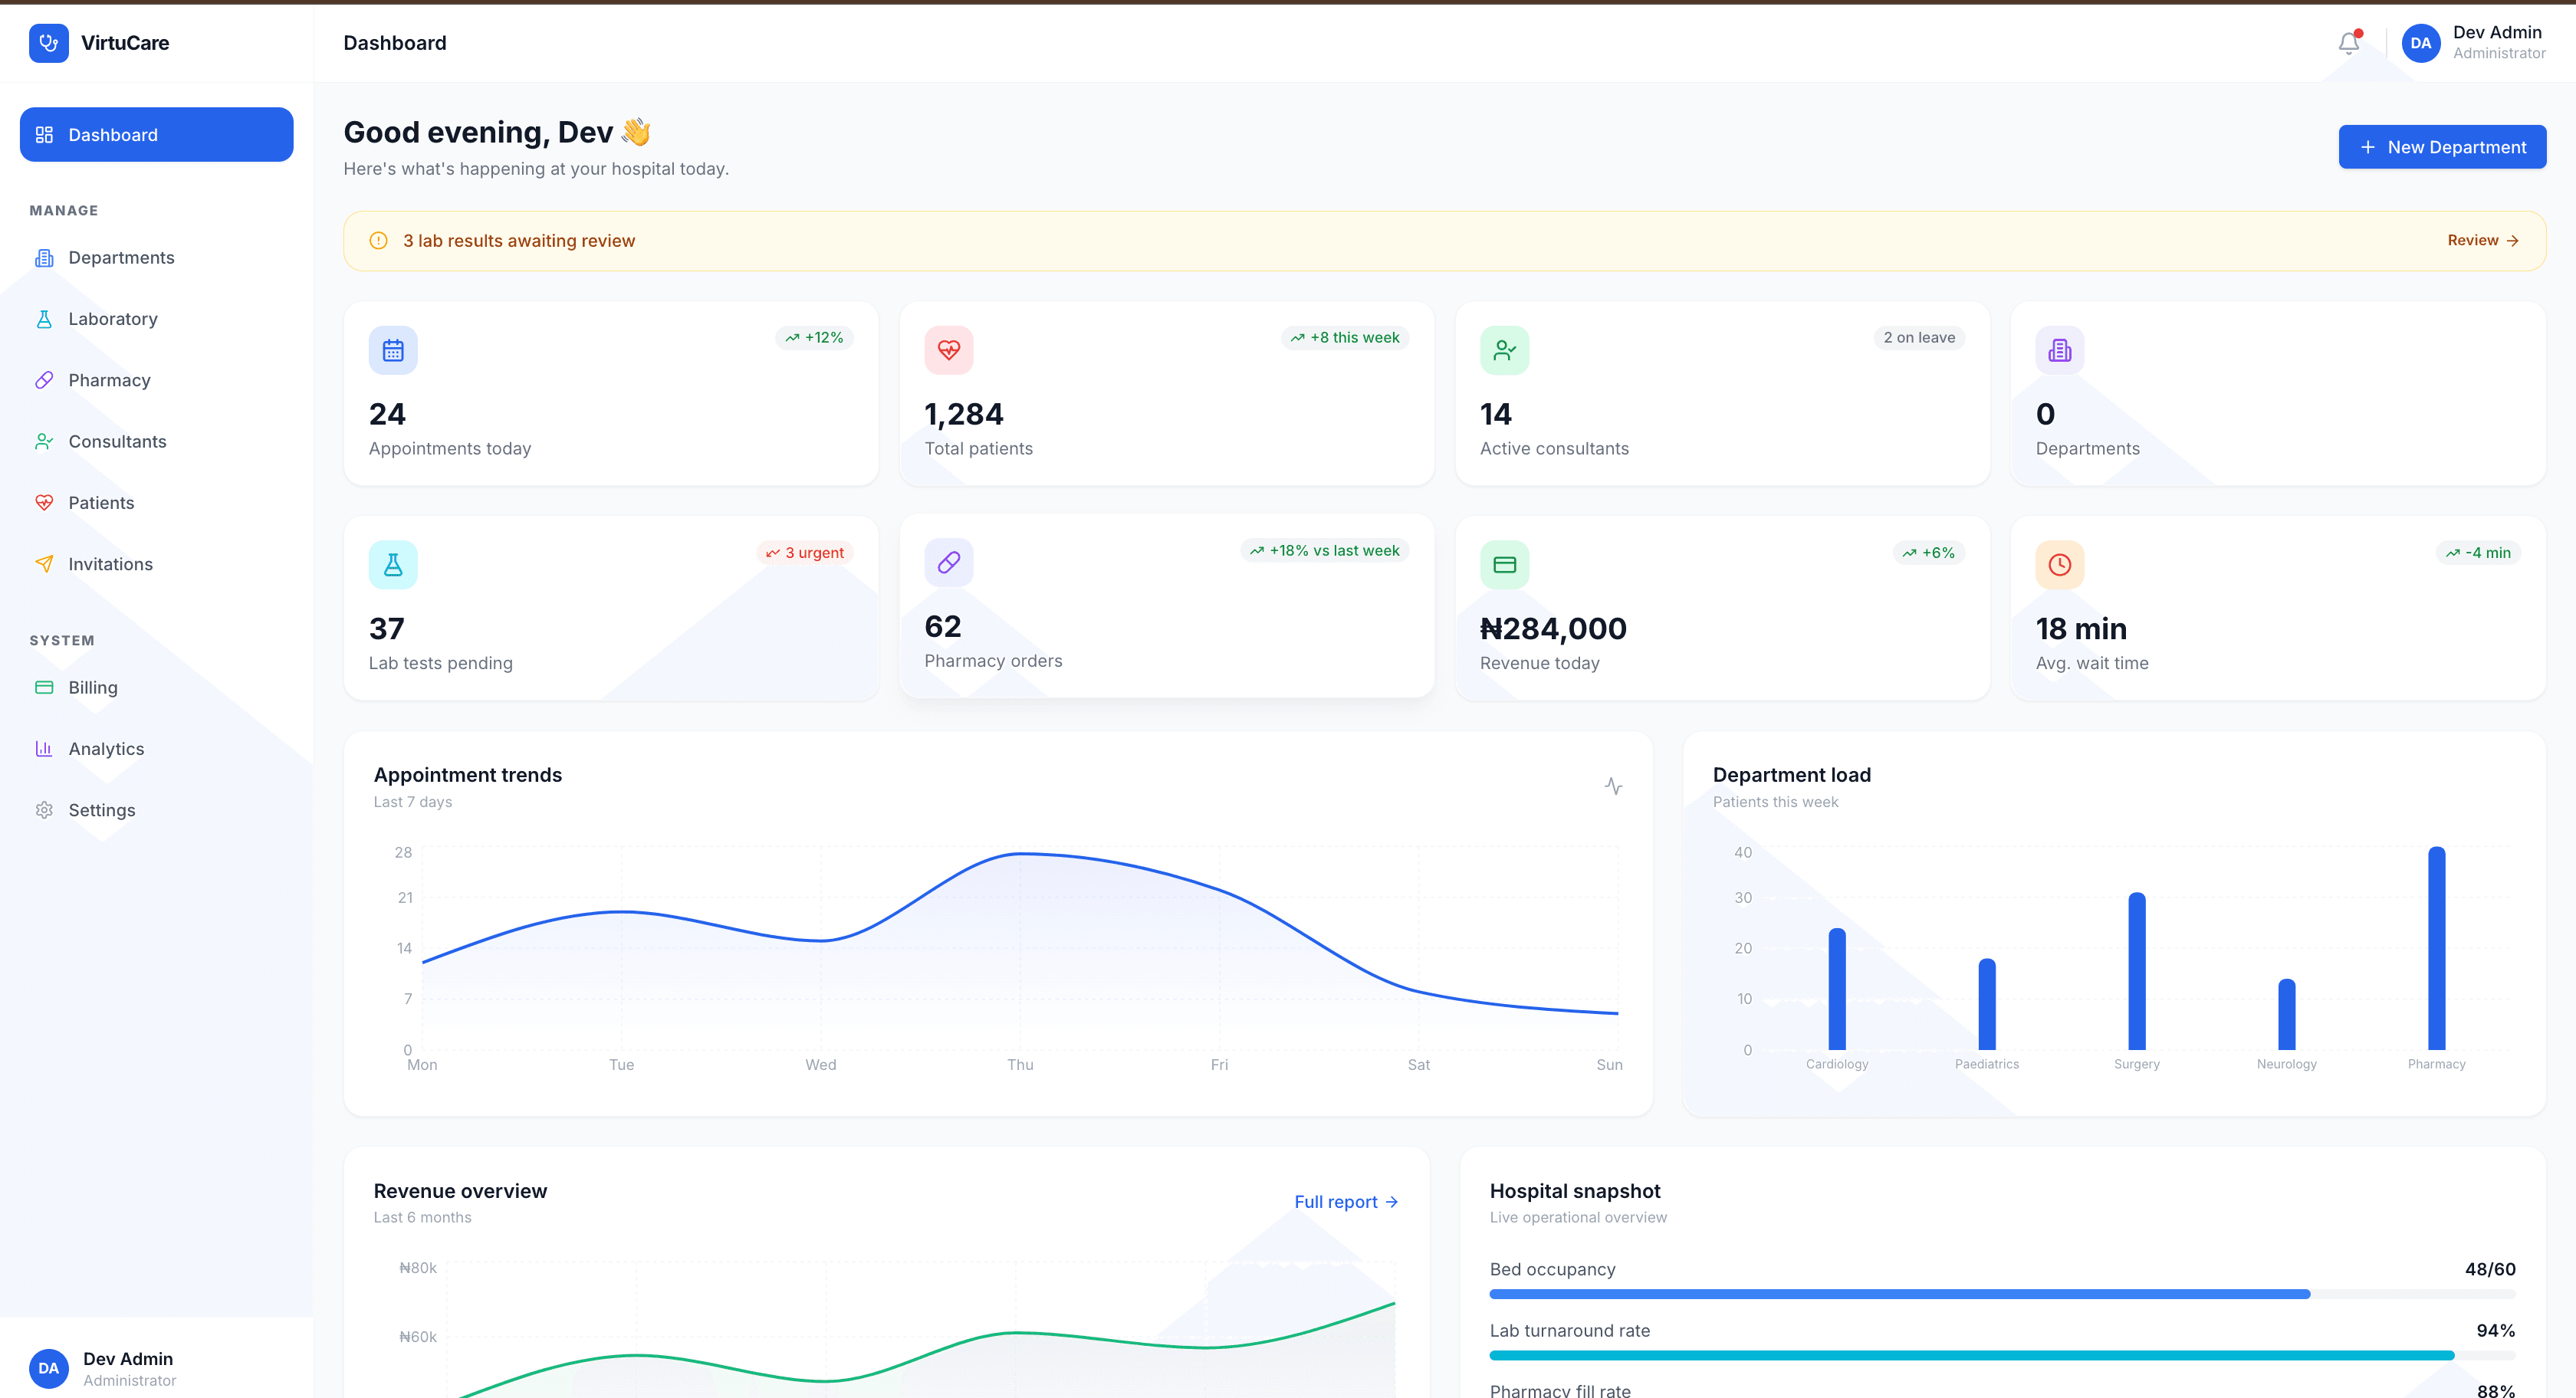Click the user icon on Active consultants card
The image size is (2576, 1398).
point(1504,350)
